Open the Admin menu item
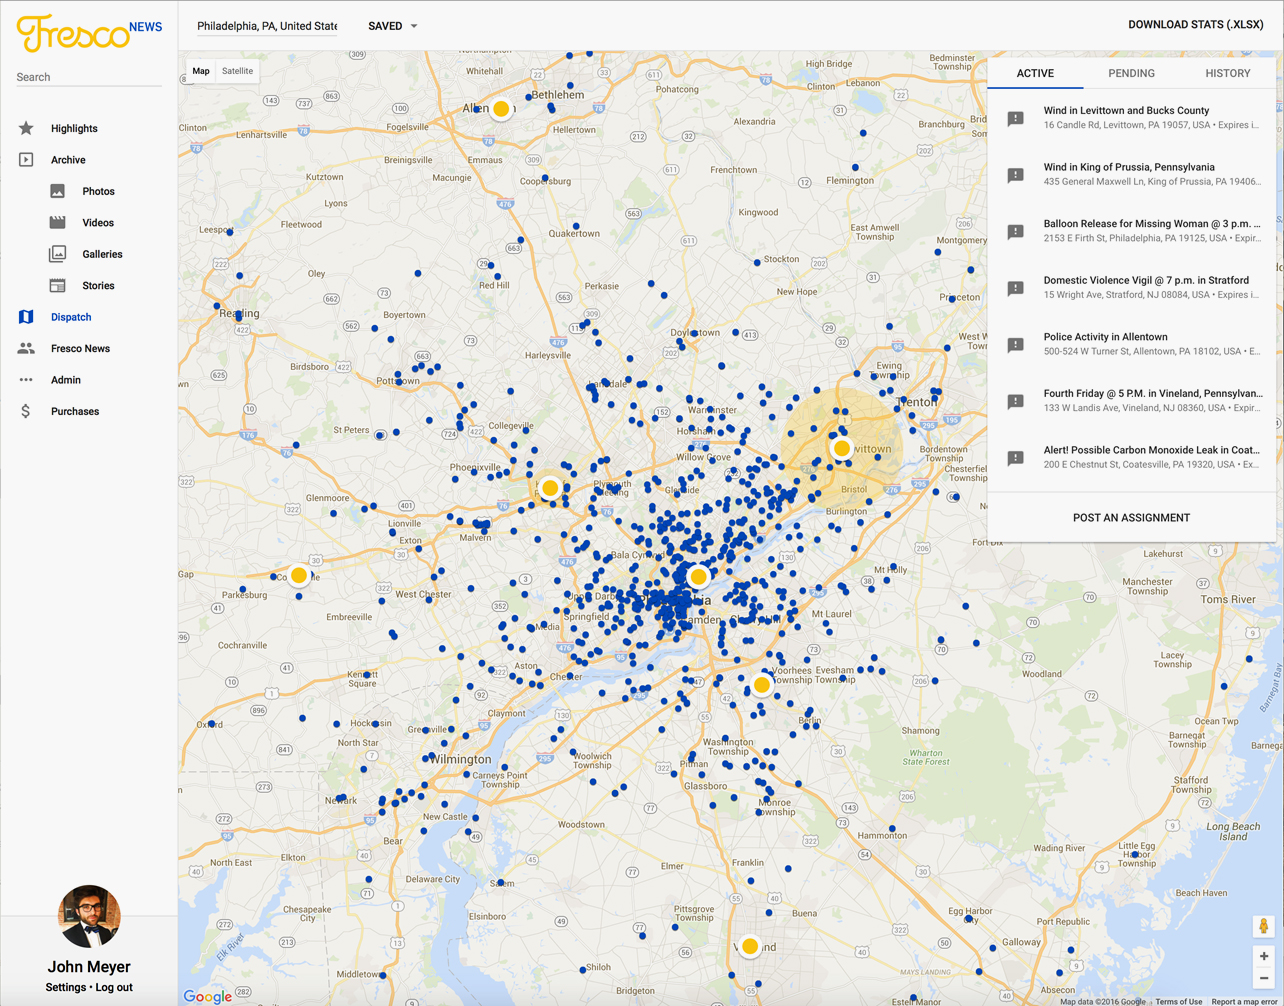This screenshot has width=1284, height=1006. tap(65, 380)
